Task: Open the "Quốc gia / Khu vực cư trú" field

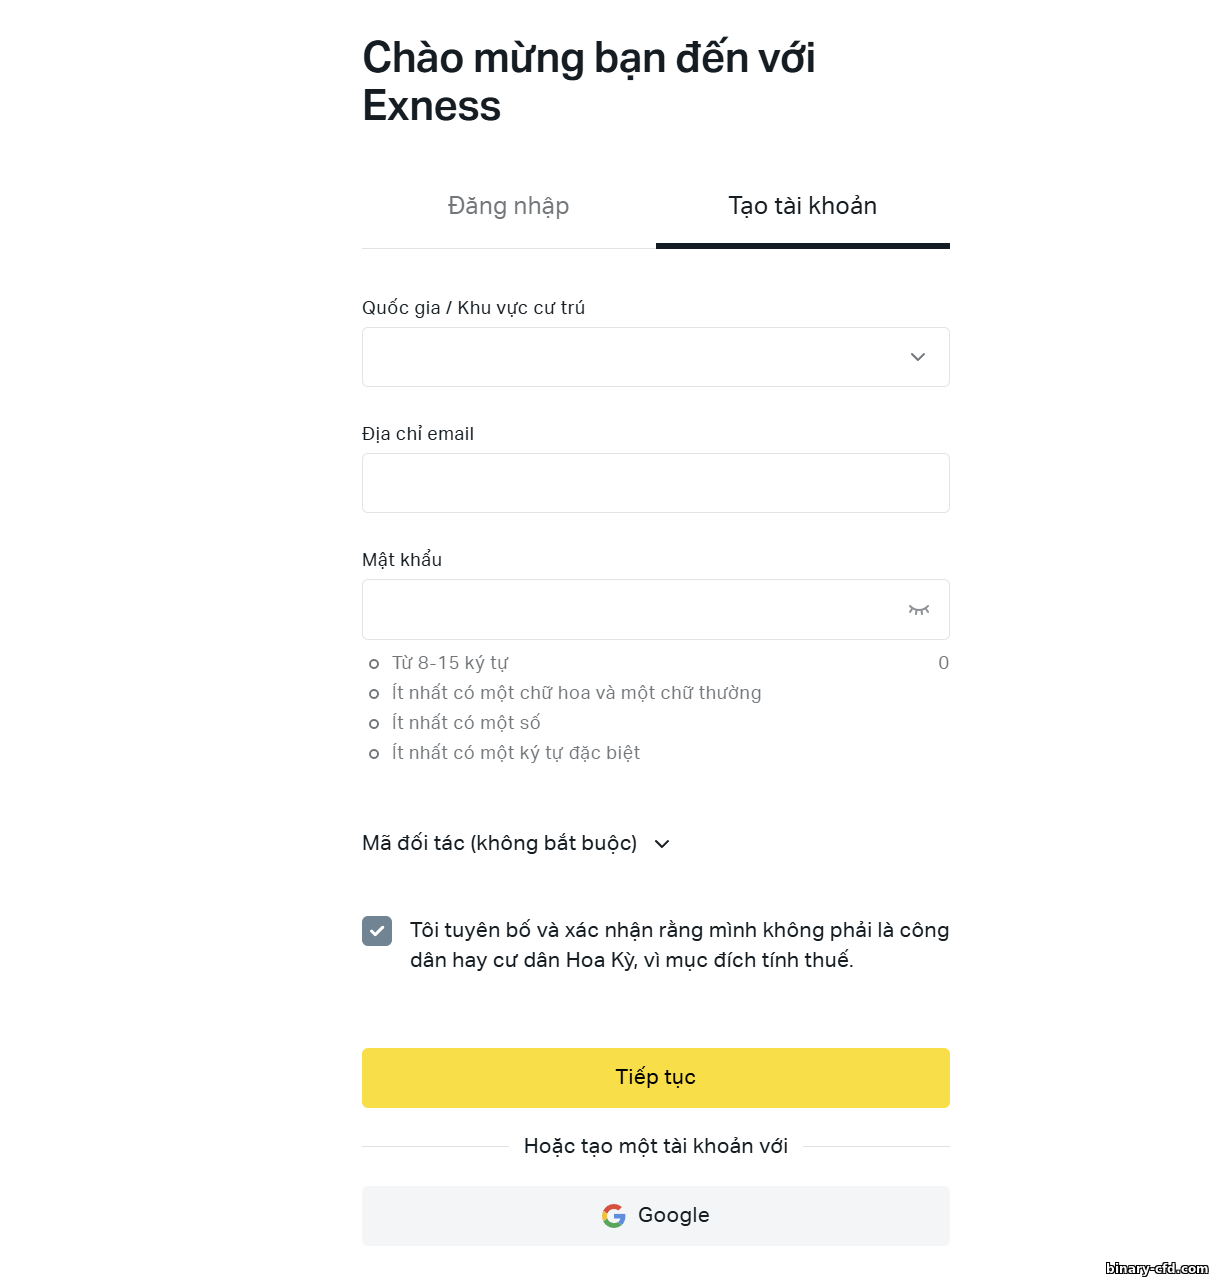Action: click(640, 357)
